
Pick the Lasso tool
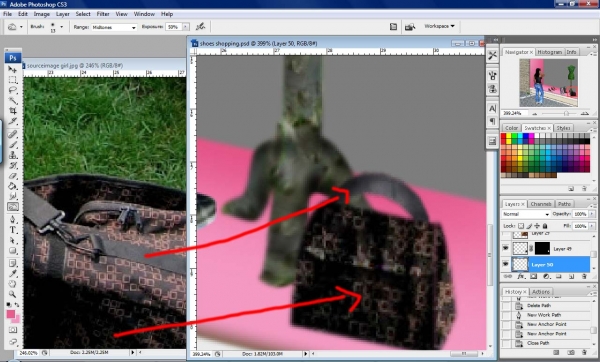(x=13, y=90)
